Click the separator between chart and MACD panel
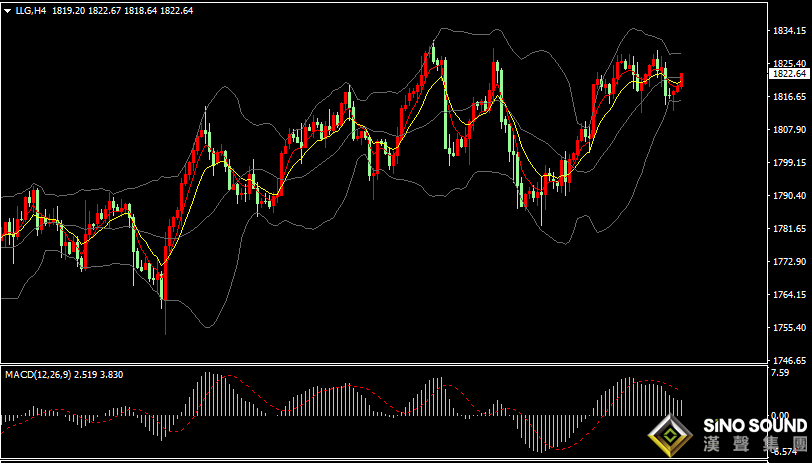Image resolution: width=812 pixels, height=463 pixels. 383,364
